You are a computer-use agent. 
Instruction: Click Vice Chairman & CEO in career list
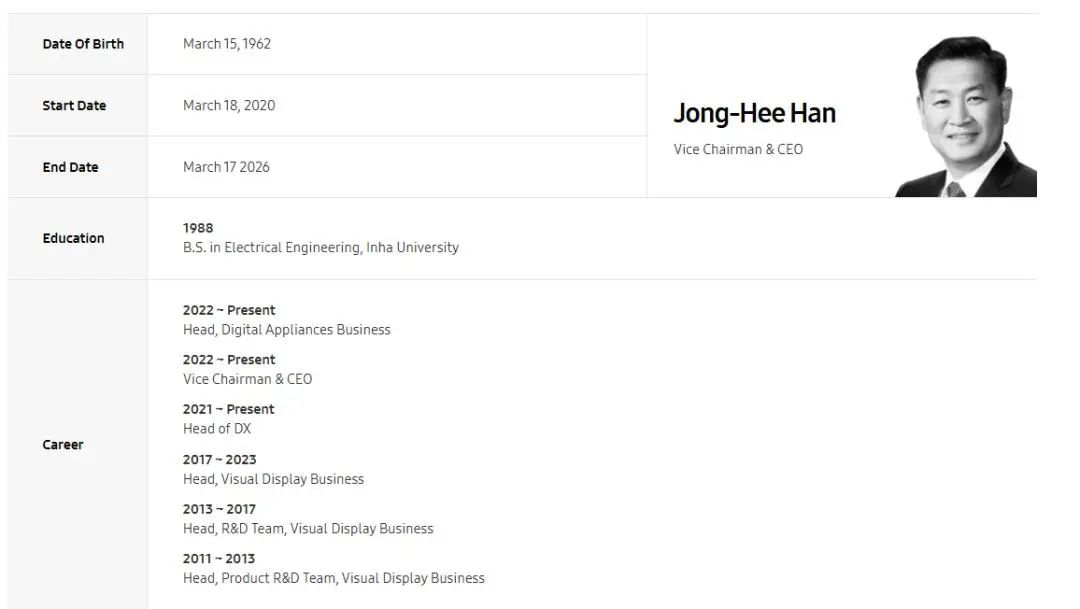(247, 380)
